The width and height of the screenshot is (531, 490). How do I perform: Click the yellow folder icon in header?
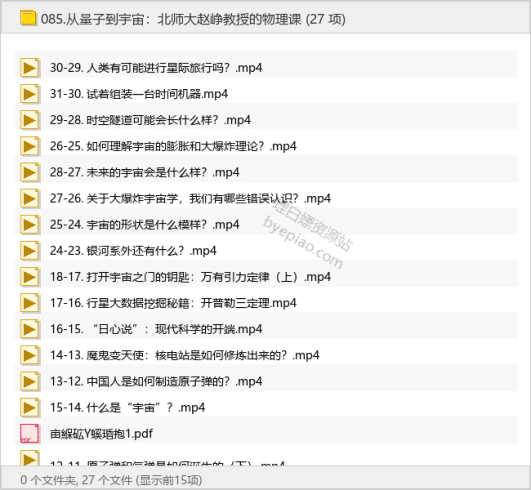(28, 18)
